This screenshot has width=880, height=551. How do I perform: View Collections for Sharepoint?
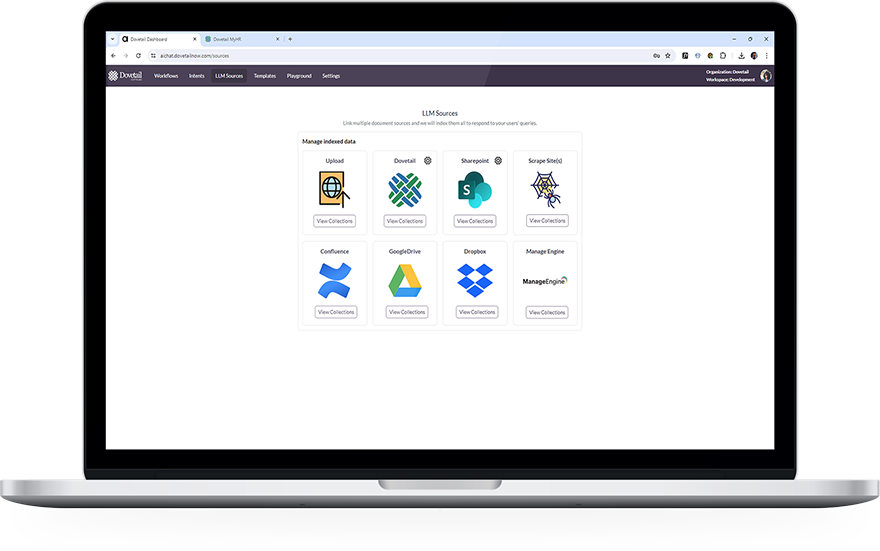(x=475, y=221)
